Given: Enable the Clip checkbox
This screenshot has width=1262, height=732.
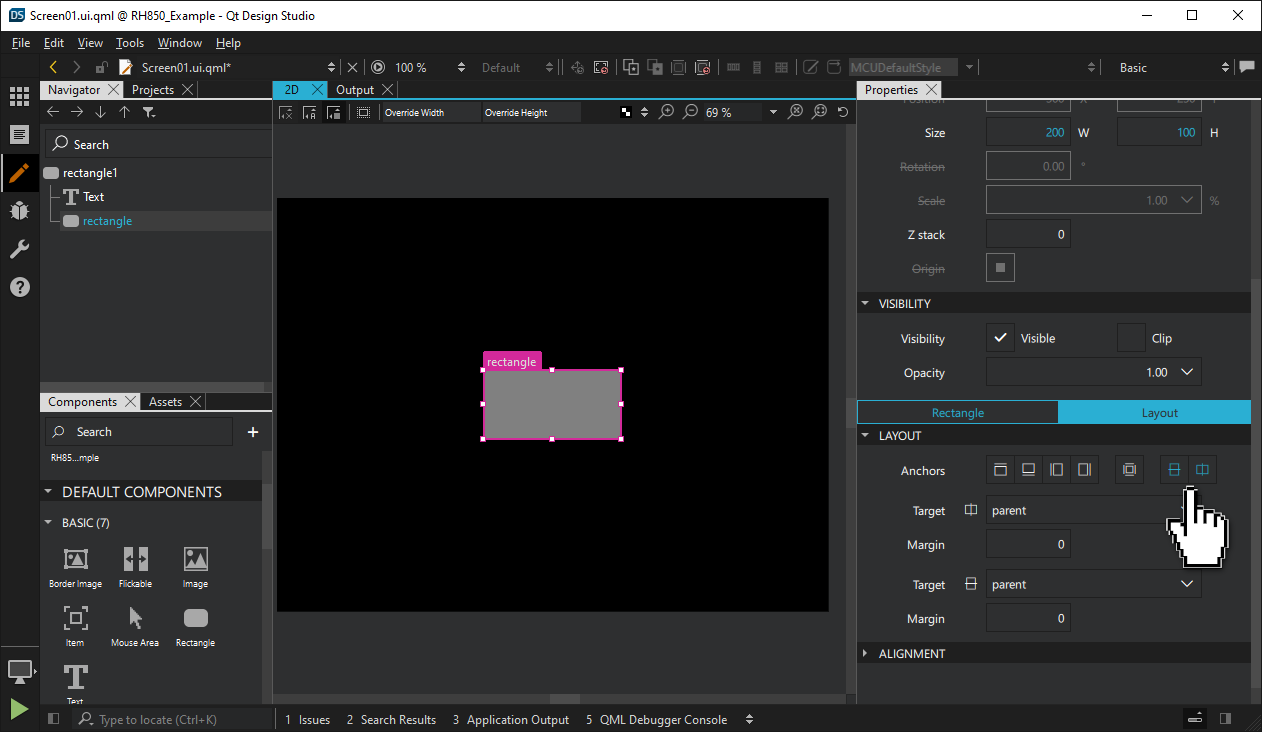Looking at the screenshot, I should pos(1131,338).
